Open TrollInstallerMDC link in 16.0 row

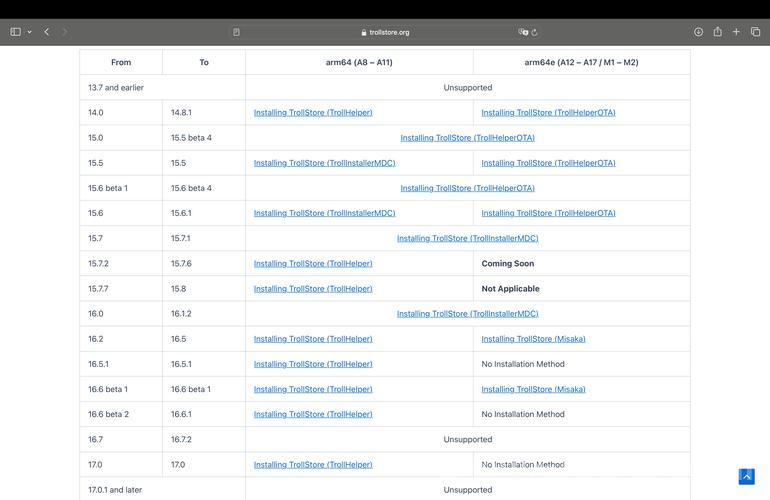(468, 313)
